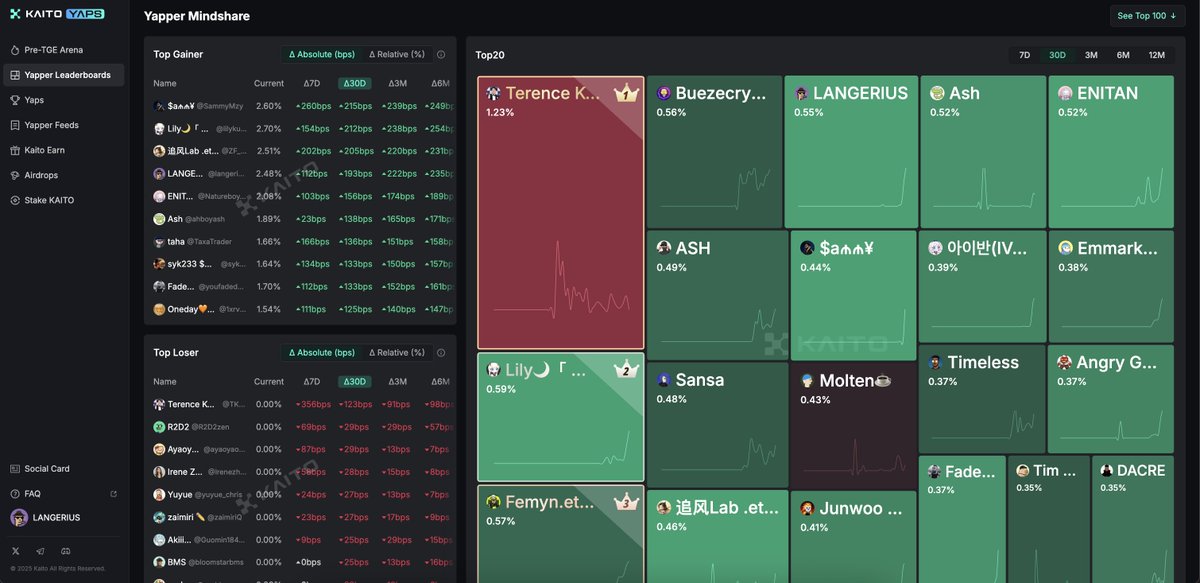Select the 3M timeframe tab

tap(1091, 55)
